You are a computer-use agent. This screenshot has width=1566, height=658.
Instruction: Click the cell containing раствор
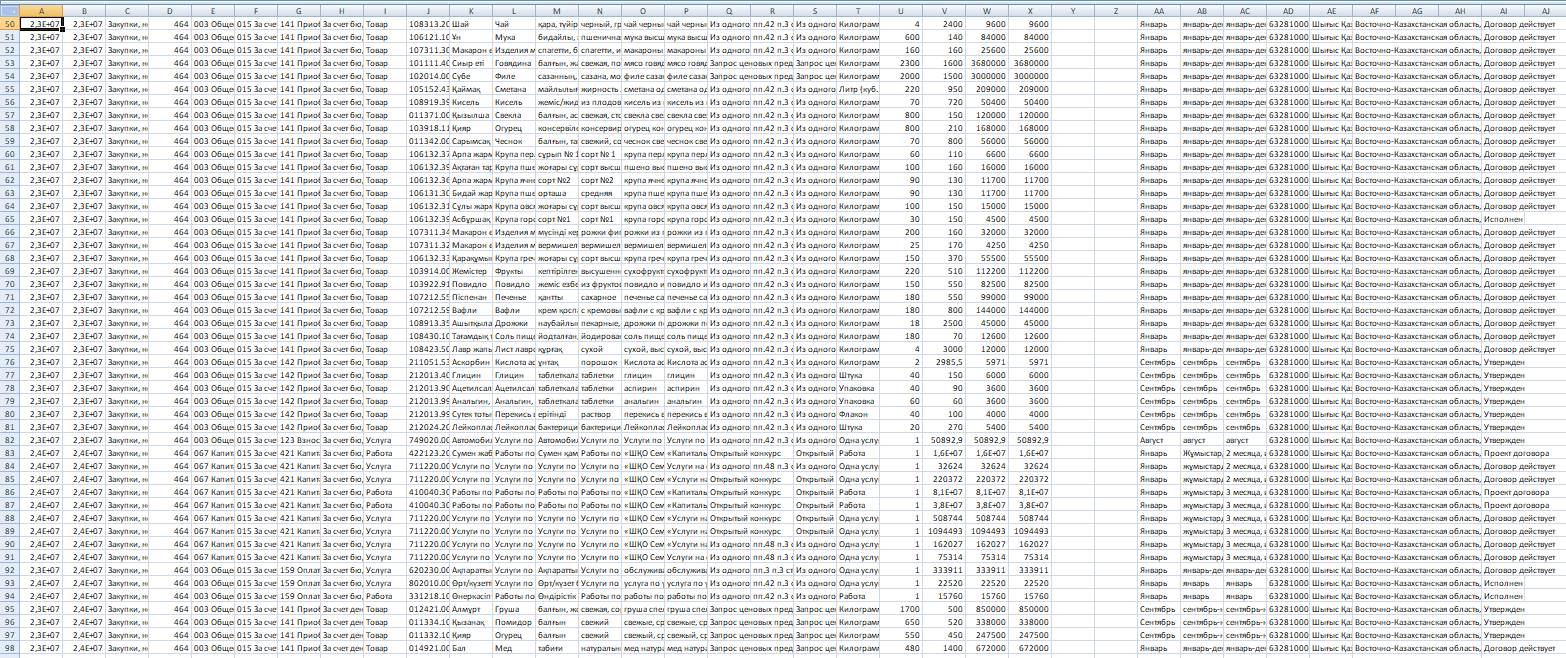600,414
